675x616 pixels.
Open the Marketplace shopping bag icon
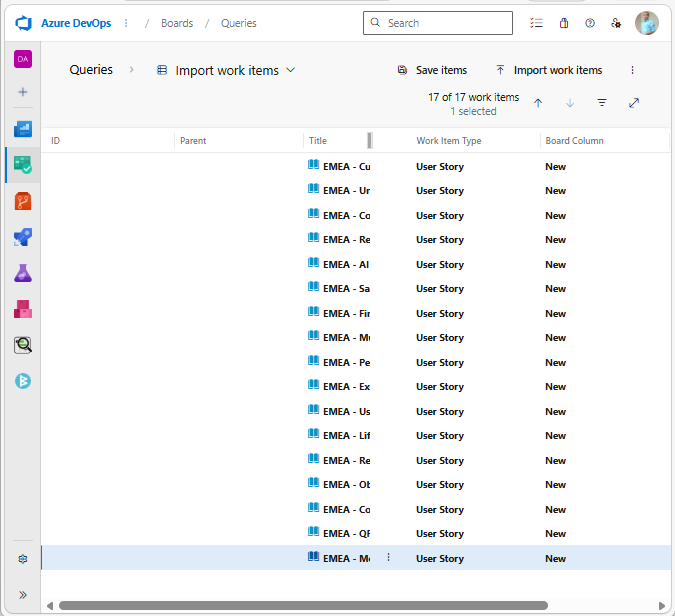564,23
